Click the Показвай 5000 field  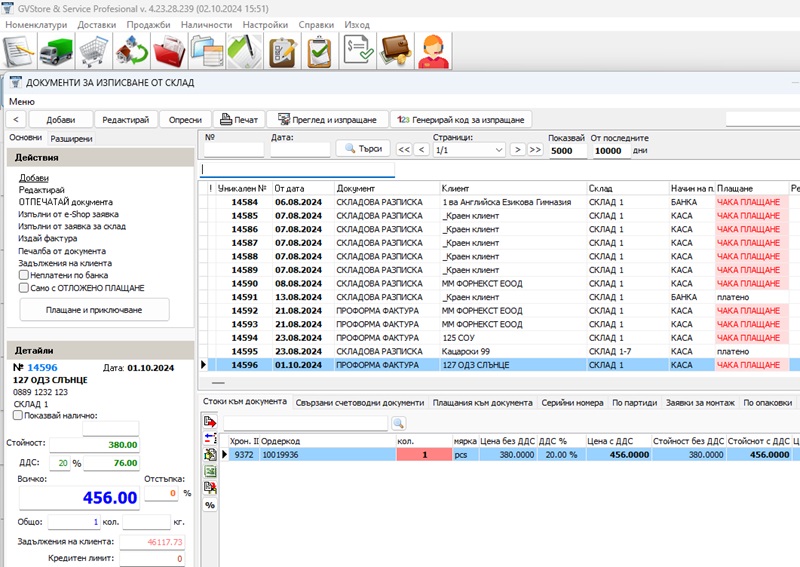click(568, 151)
